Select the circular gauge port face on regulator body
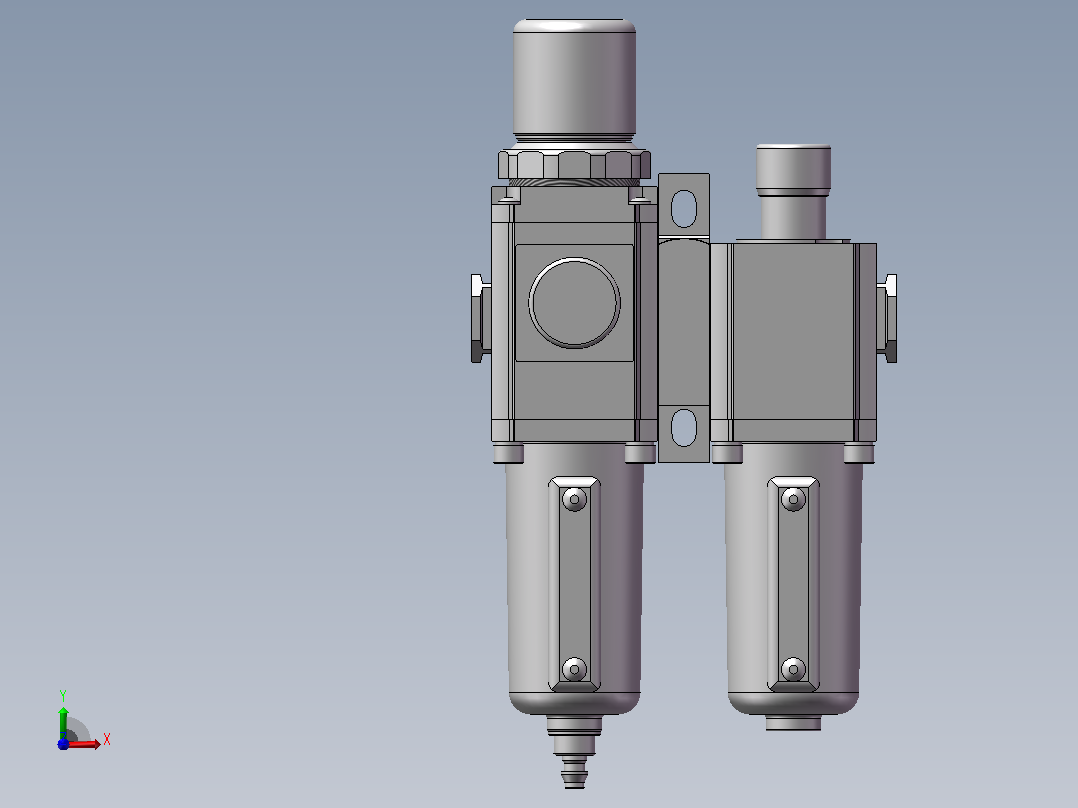The height and width of the screenshot is (808, 1078). click(574, 303)
